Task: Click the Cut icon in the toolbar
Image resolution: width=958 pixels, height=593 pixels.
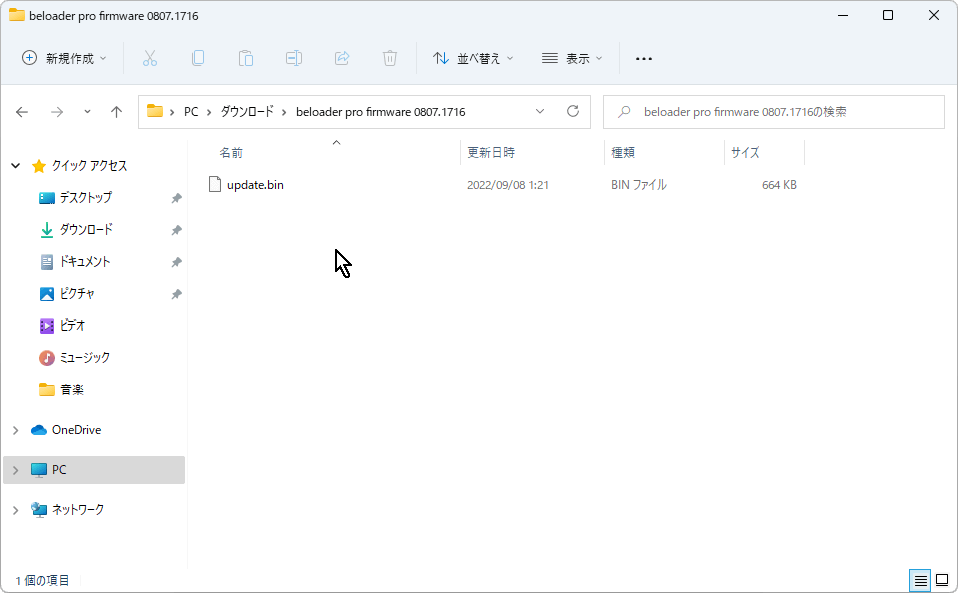Action: coord(150,58)
